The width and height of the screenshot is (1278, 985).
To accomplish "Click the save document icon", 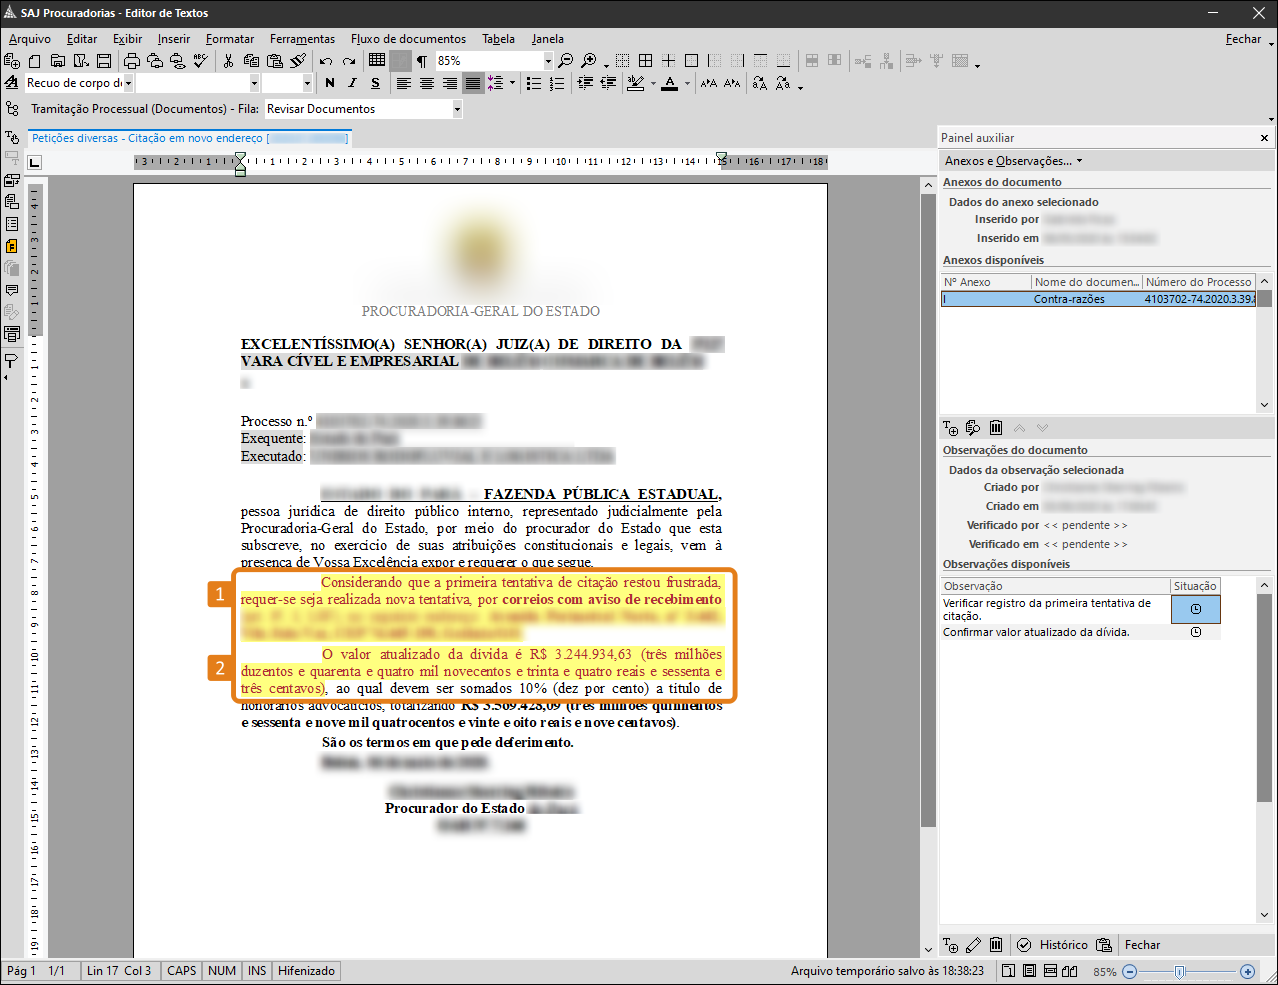I will pos(104,61).
